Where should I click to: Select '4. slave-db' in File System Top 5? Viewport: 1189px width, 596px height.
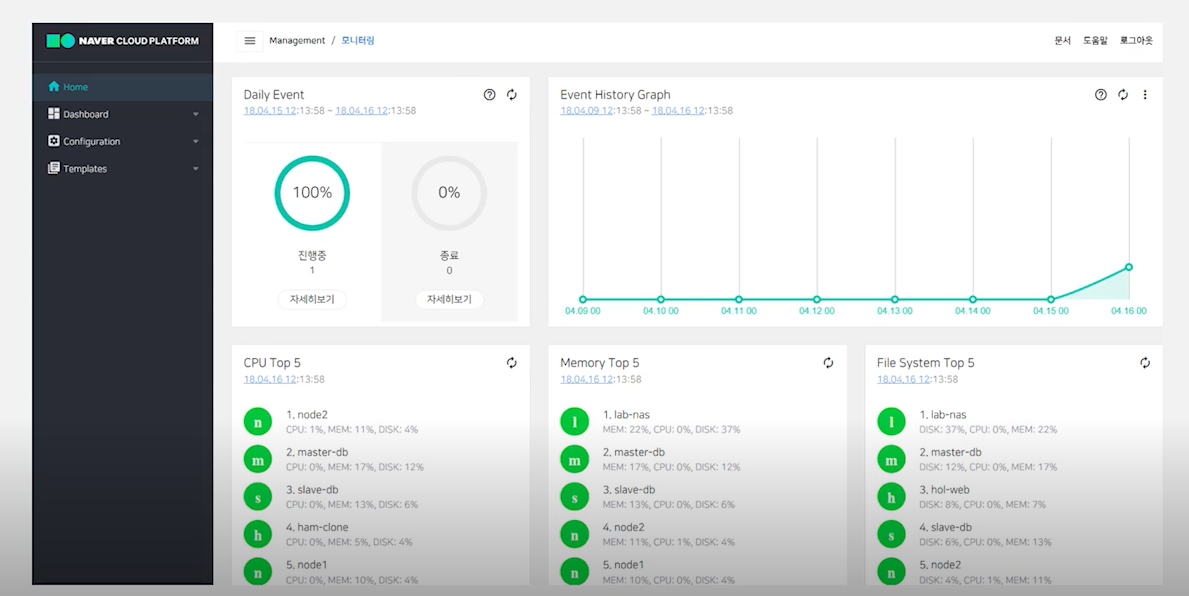tap(946, 527)
